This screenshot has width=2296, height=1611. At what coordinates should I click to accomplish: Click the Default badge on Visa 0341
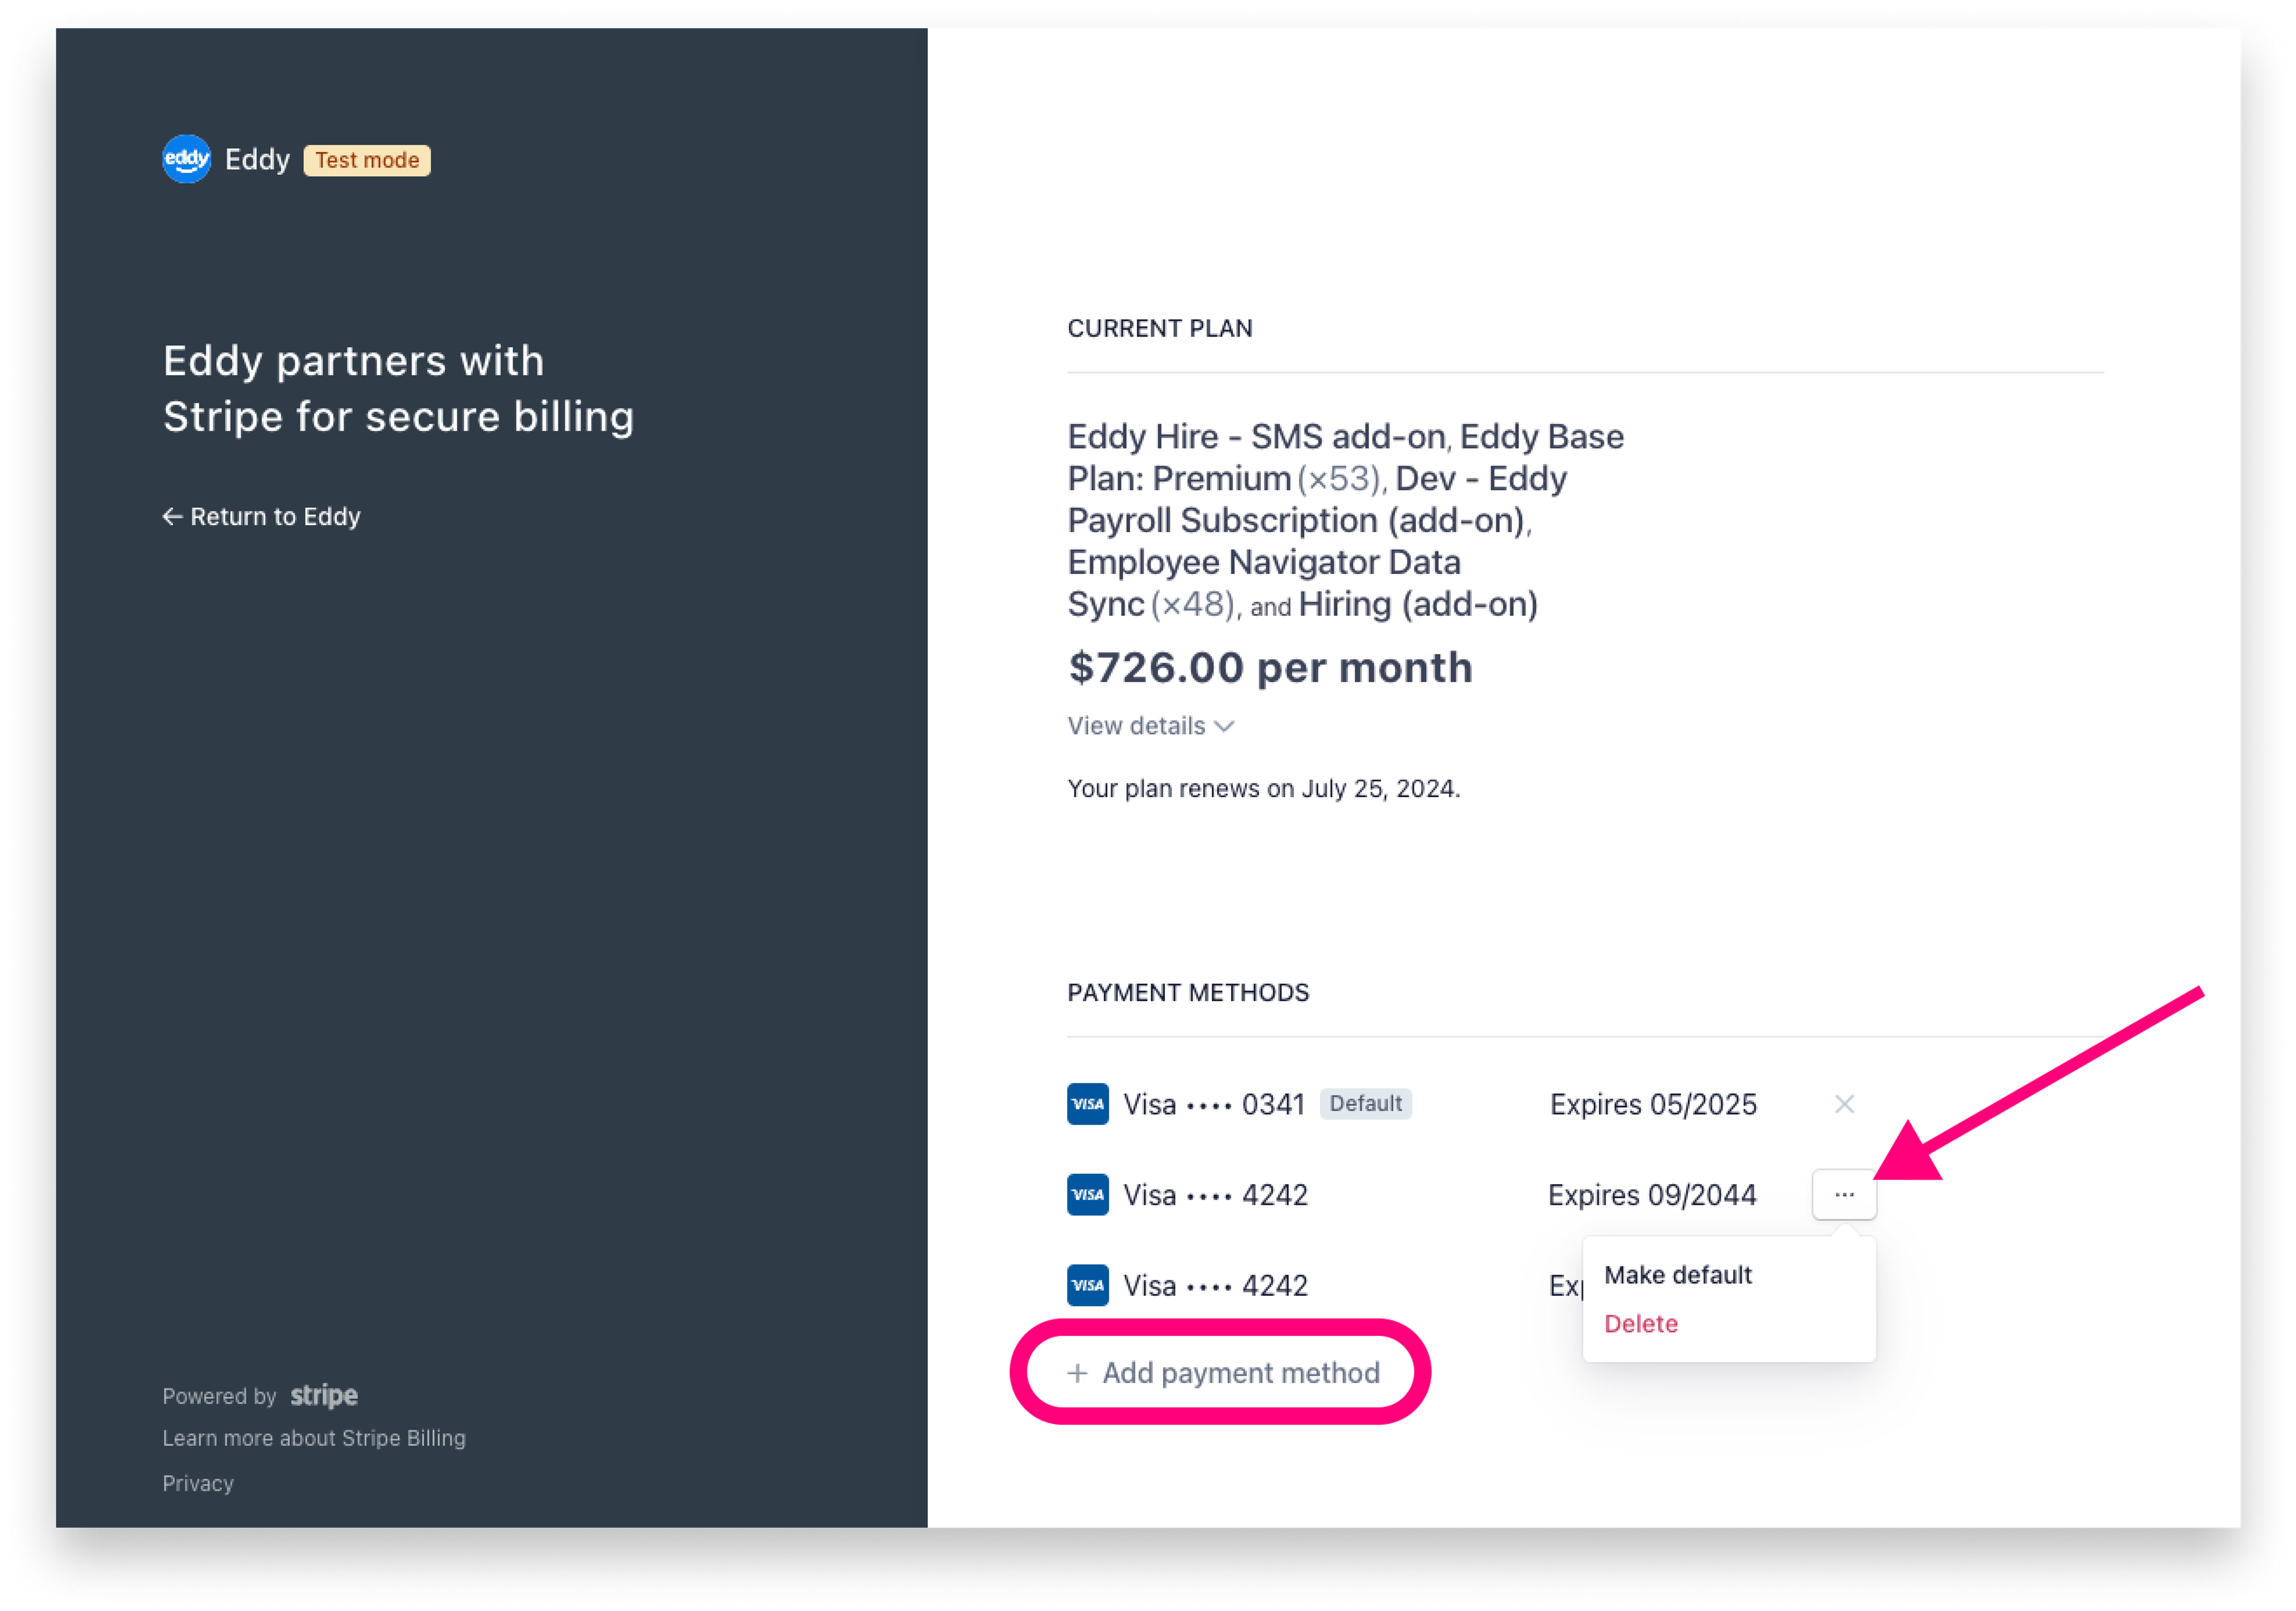click(1365, 1103)
